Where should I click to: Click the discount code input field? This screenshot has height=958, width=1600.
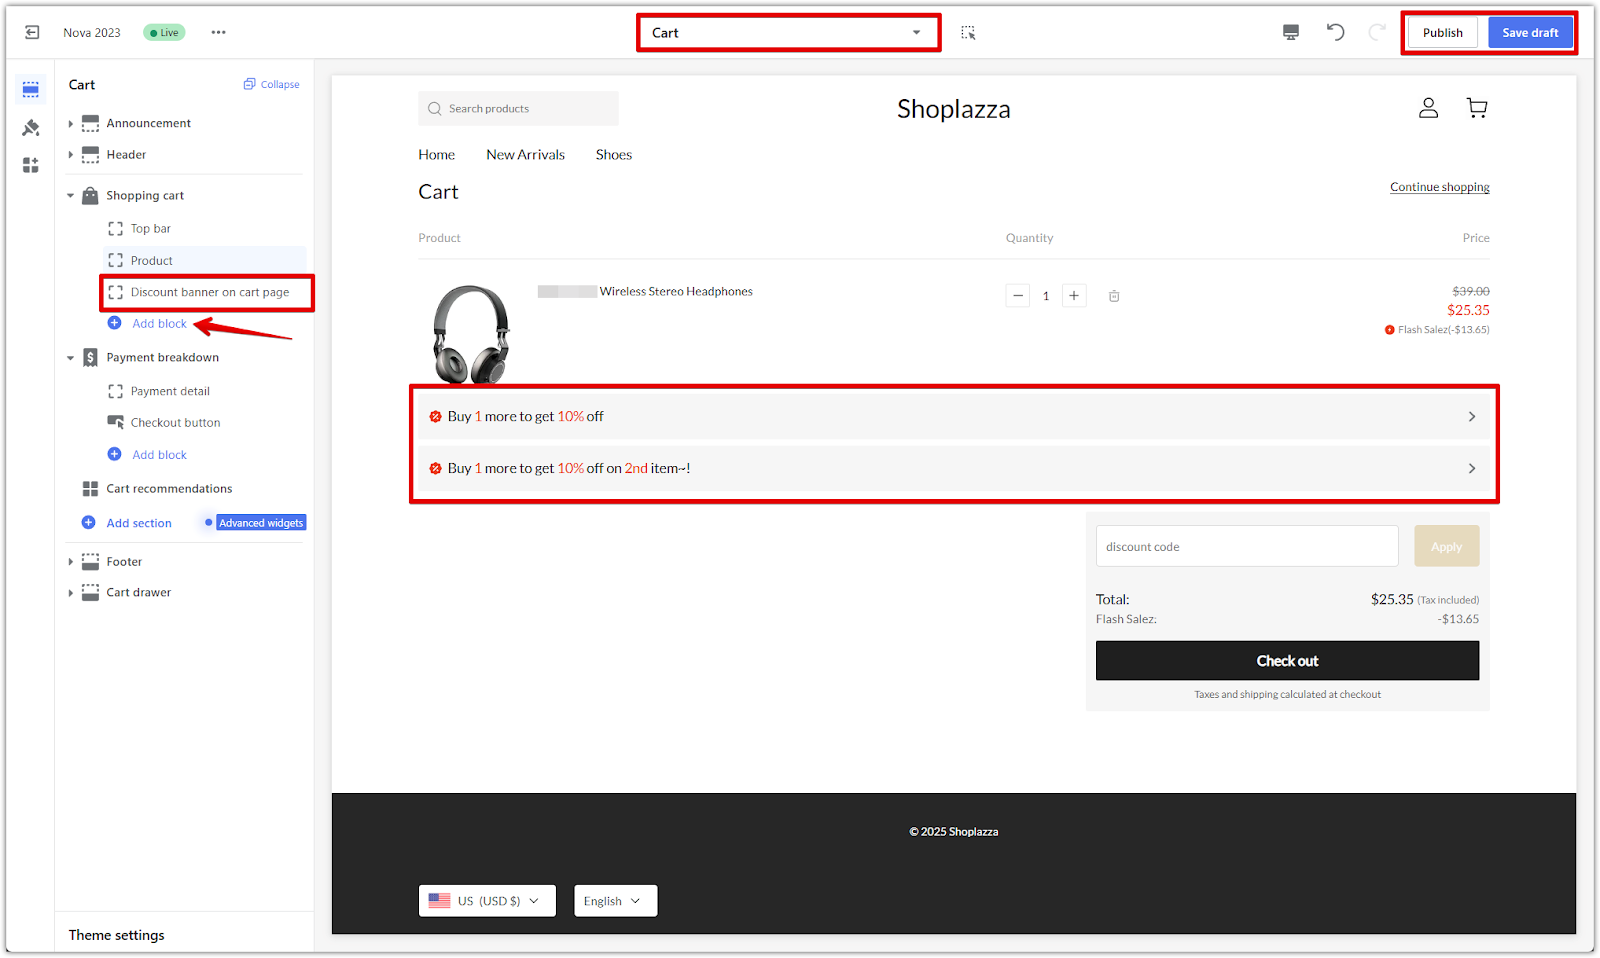click(x=1247, y=547)
